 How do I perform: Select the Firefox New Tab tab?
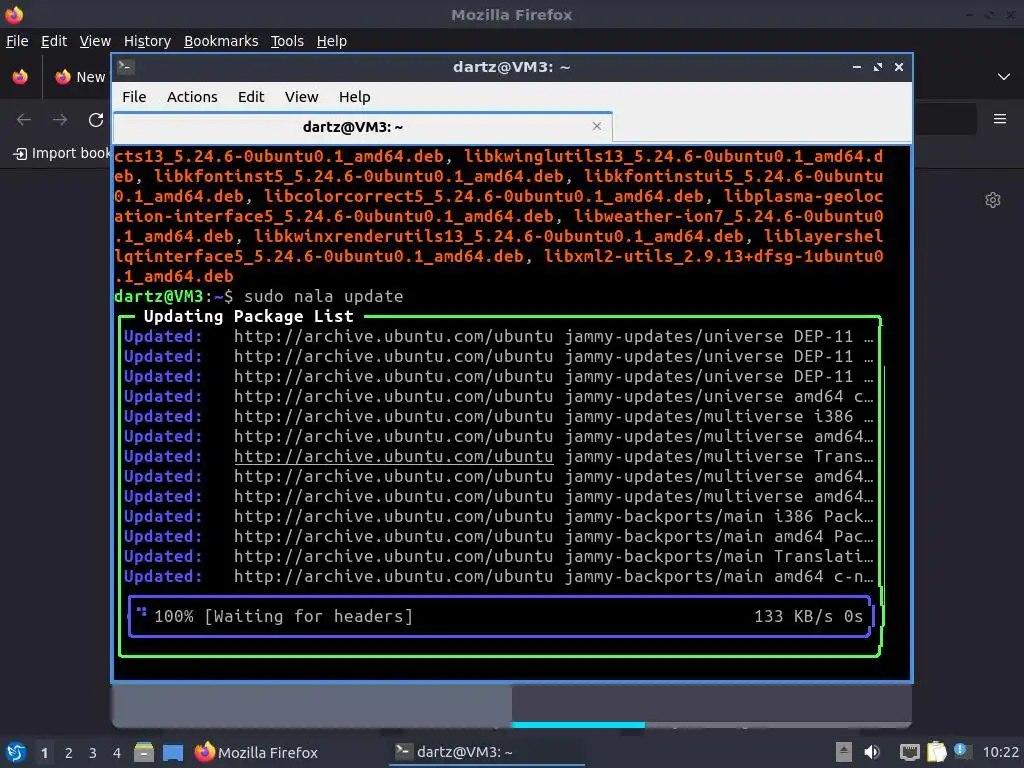(x=79, y=77)
